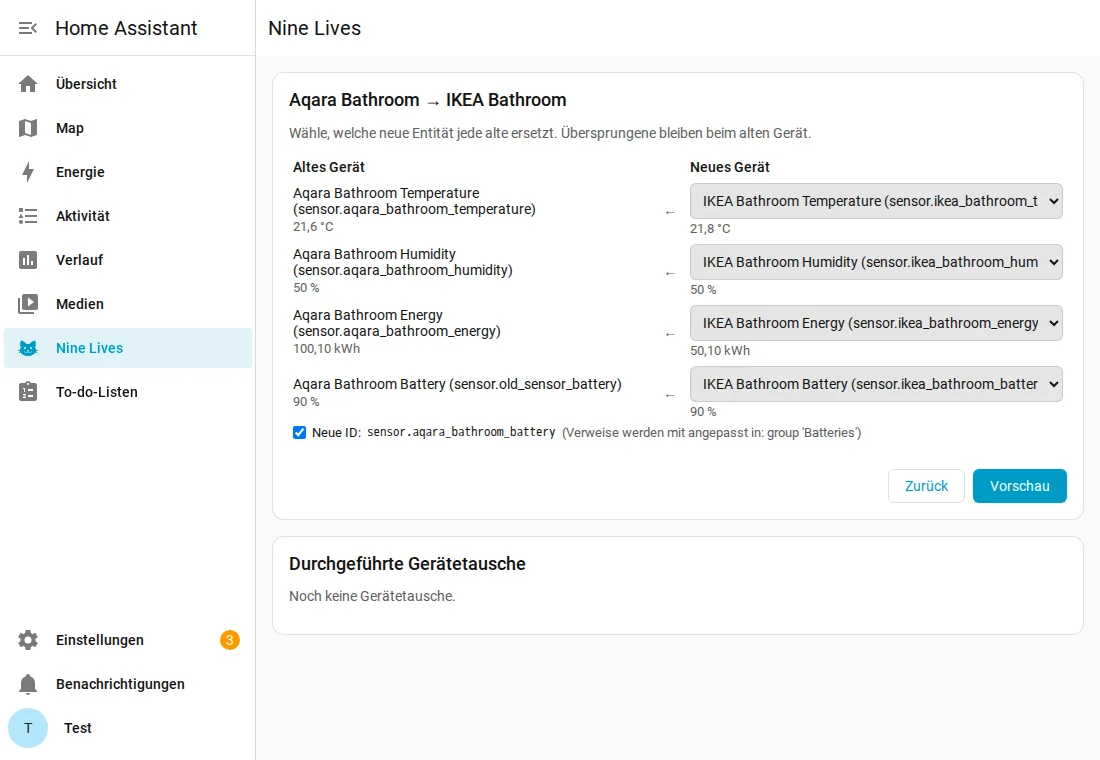Image resolution: width=1100 pixels, height=760 pixels.
Task: Go to Energie in the sidebar
Action: click(x=128, y=172)
